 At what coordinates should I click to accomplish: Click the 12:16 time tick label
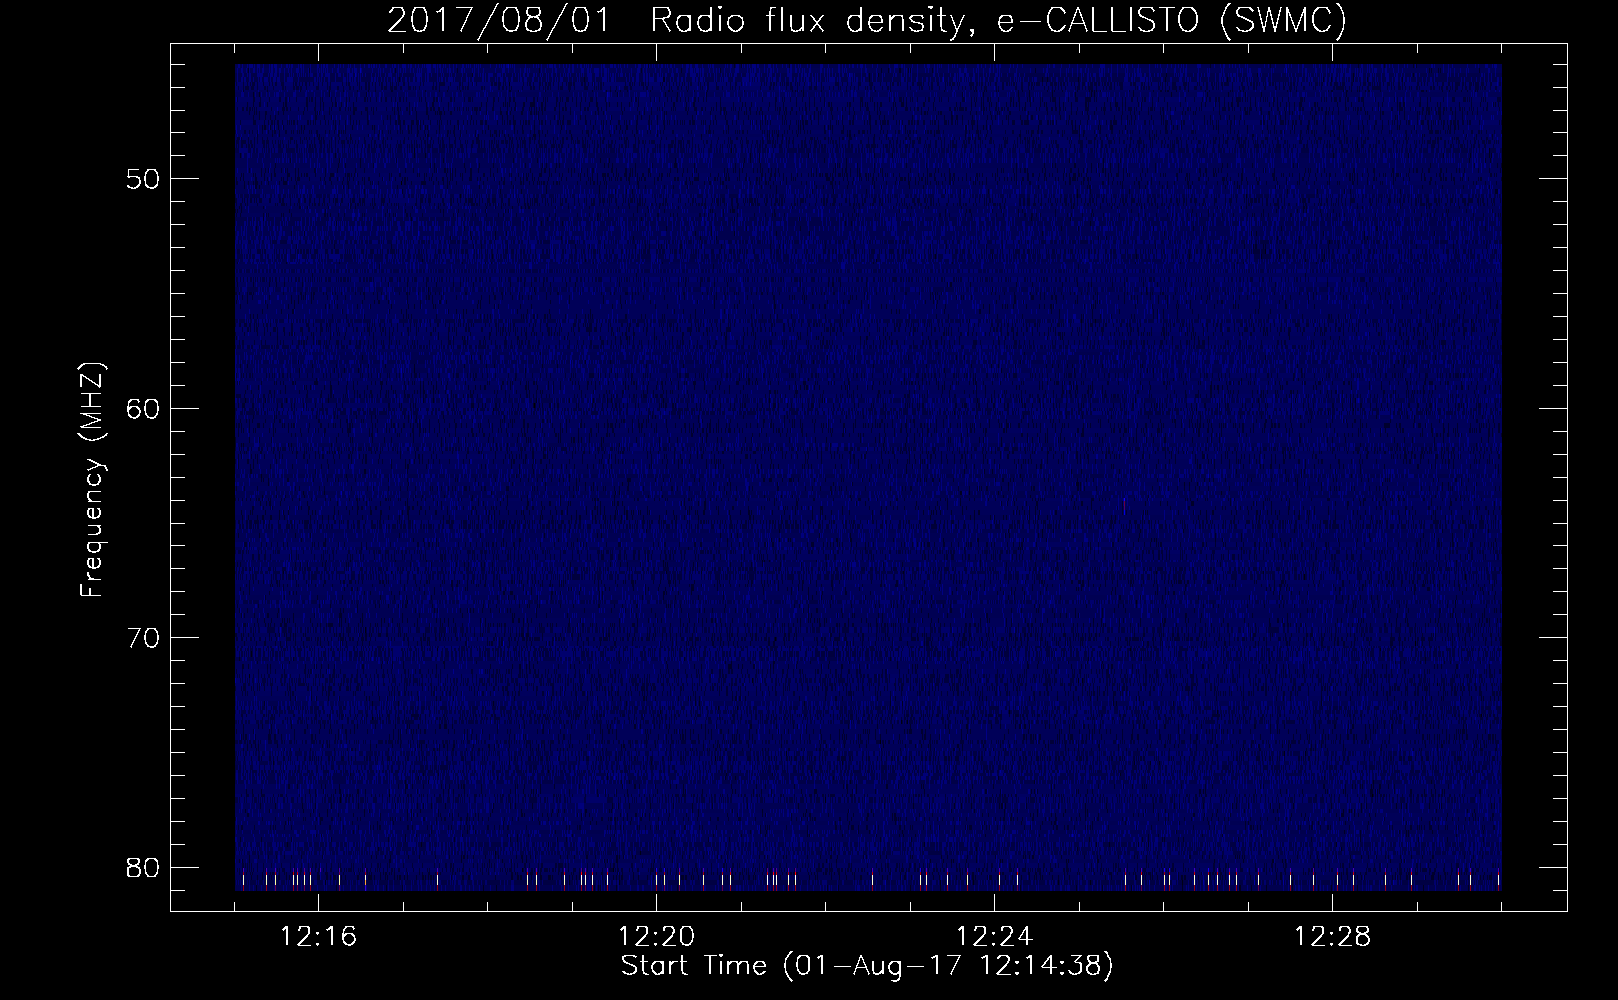coord(319,938)
